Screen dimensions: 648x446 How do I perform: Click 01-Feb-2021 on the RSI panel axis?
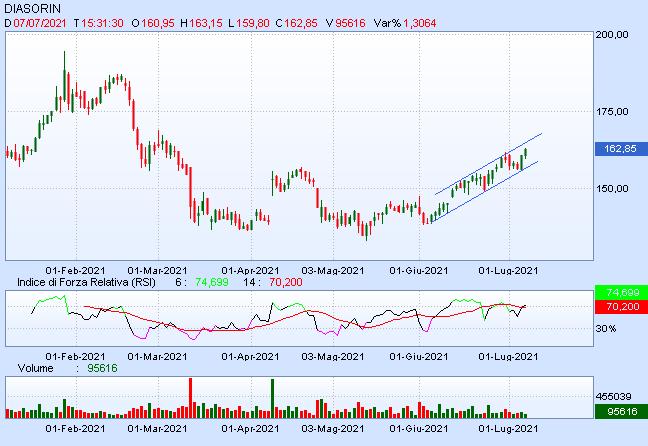tap(75, 357)
